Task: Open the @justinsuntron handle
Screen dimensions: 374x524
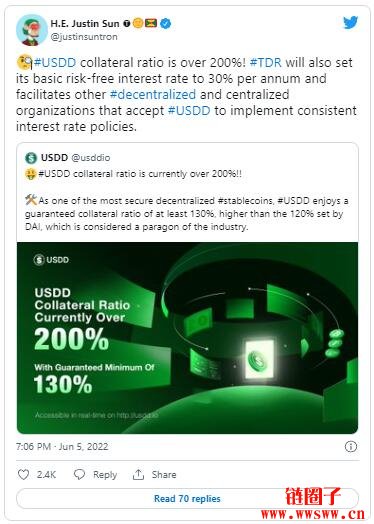Action: 84,36
